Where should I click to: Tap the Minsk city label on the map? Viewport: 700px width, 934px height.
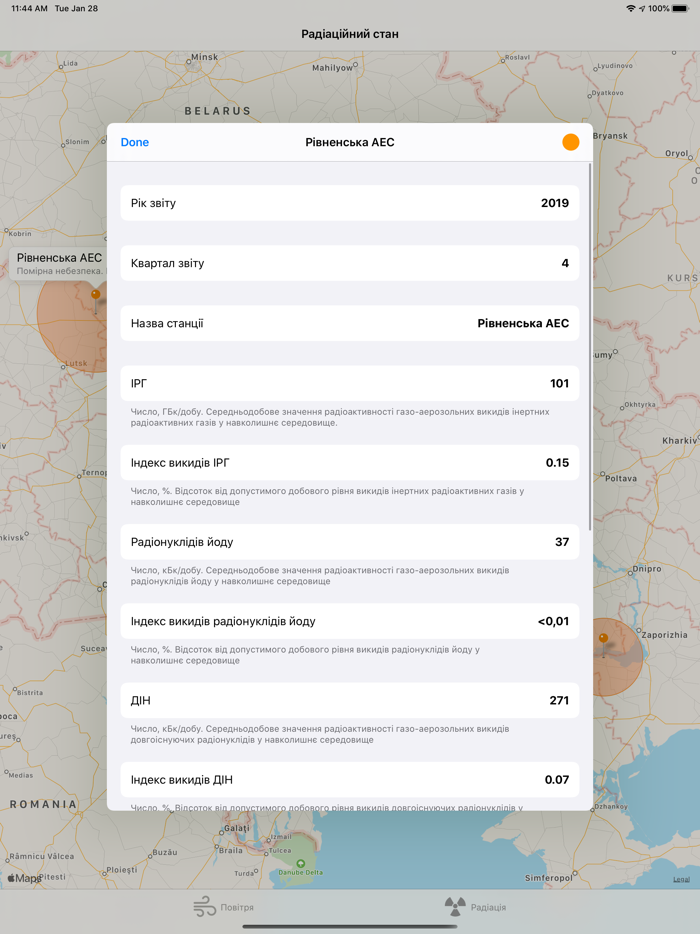pos(204,57)
